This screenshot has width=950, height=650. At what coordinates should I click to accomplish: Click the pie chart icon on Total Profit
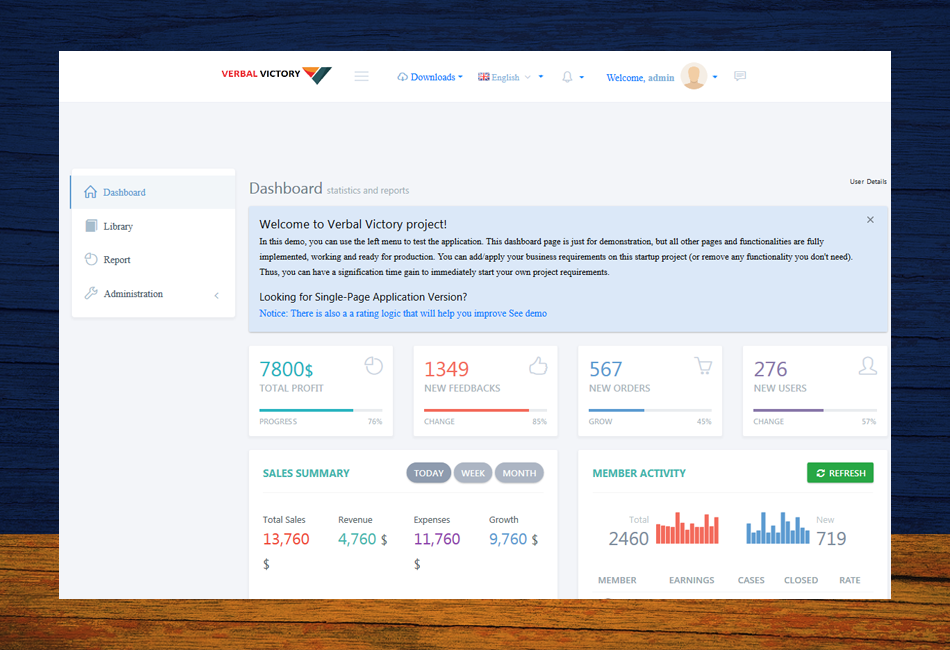click(374, 366)
